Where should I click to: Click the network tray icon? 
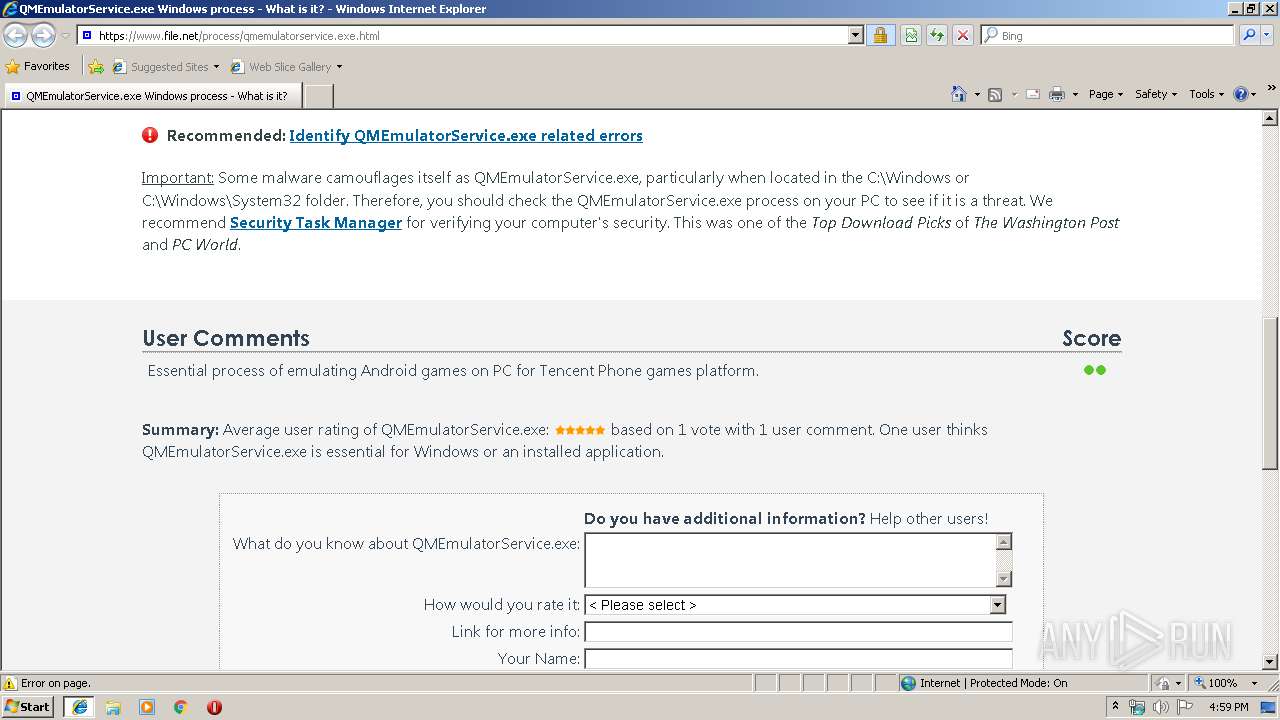1137,707
